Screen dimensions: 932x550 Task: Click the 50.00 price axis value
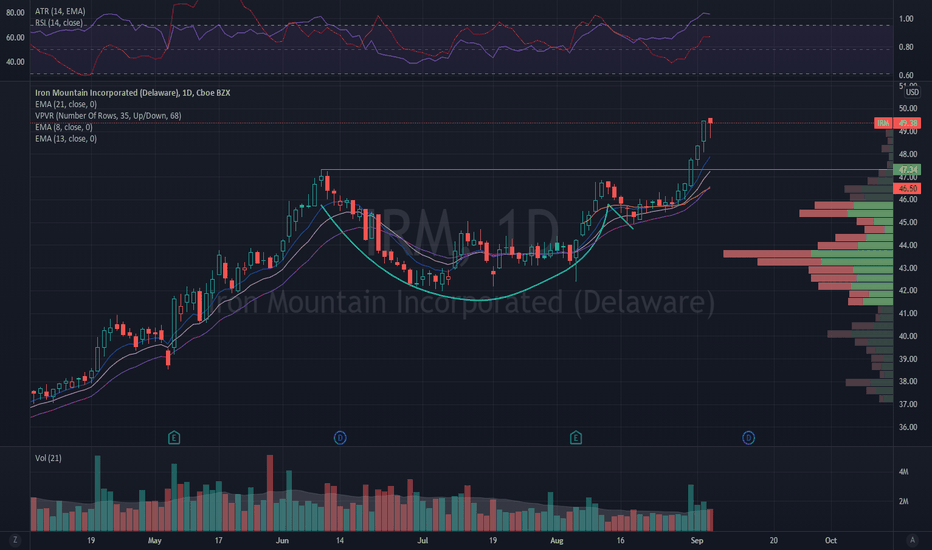pyautogui.click(x=908, y=108)
